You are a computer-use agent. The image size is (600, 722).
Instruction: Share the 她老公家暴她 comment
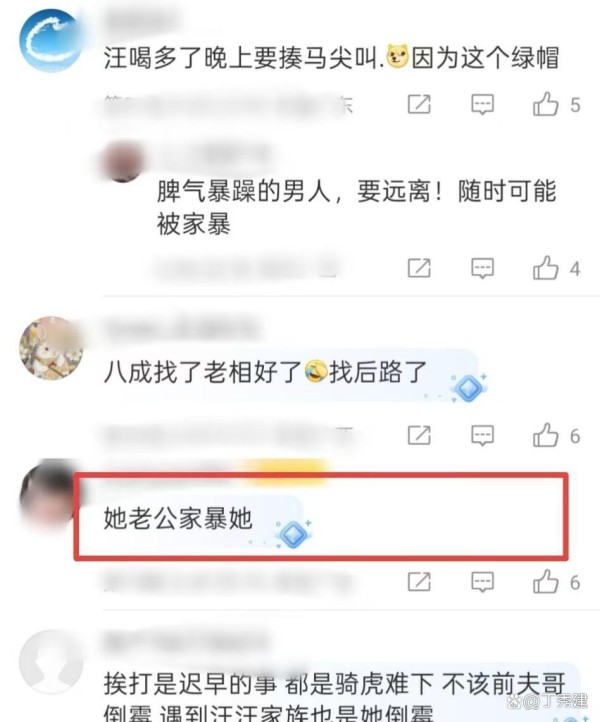tap(419, 582)
